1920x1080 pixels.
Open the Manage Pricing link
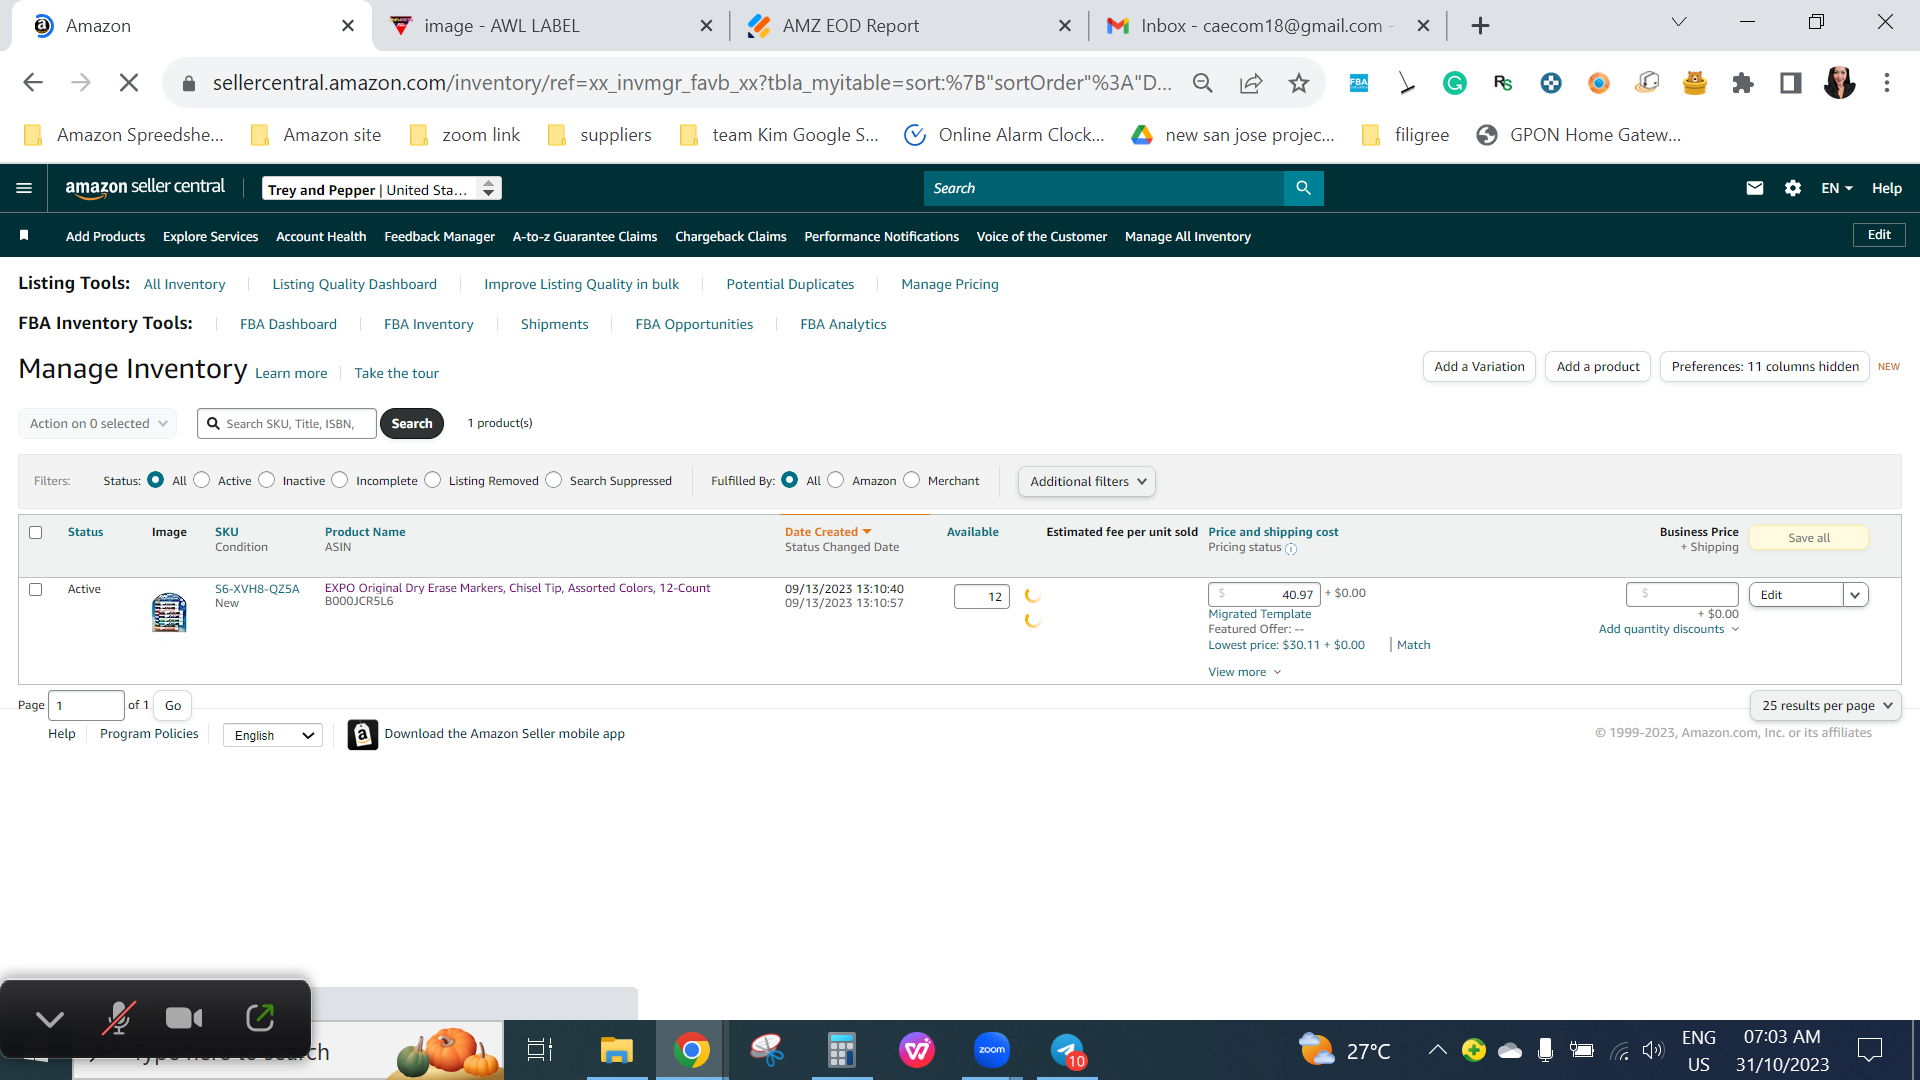950,284
